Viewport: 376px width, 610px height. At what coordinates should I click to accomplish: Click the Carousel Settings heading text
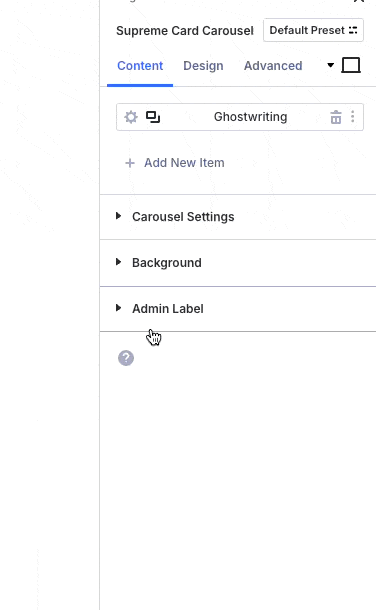pyautogui.click(x=183, y=217)
